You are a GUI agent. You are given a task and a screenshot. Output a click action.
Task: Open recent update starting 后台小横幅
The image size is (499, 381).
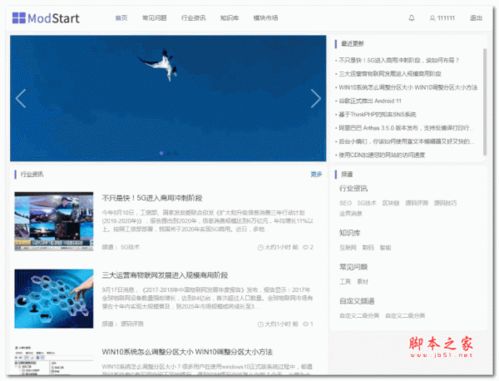(x=405, y=141)
